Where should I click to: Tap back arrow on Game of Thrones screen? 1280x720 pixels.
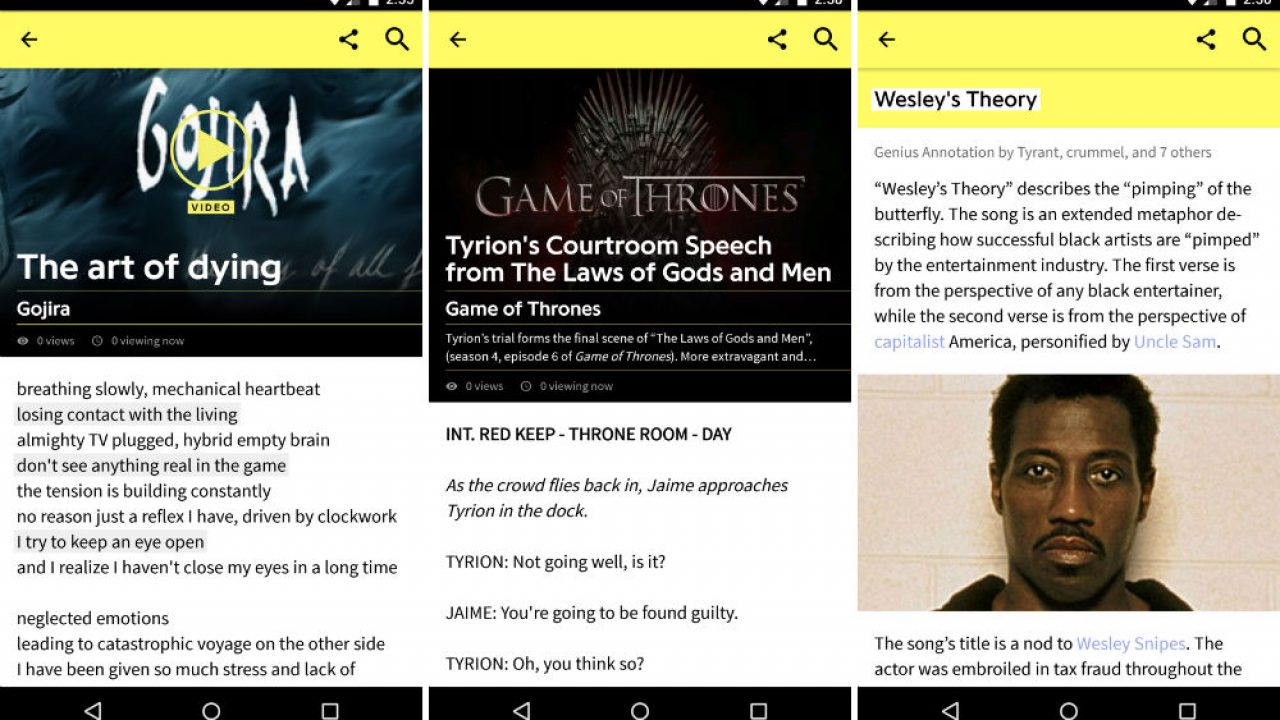coord(458,39)
